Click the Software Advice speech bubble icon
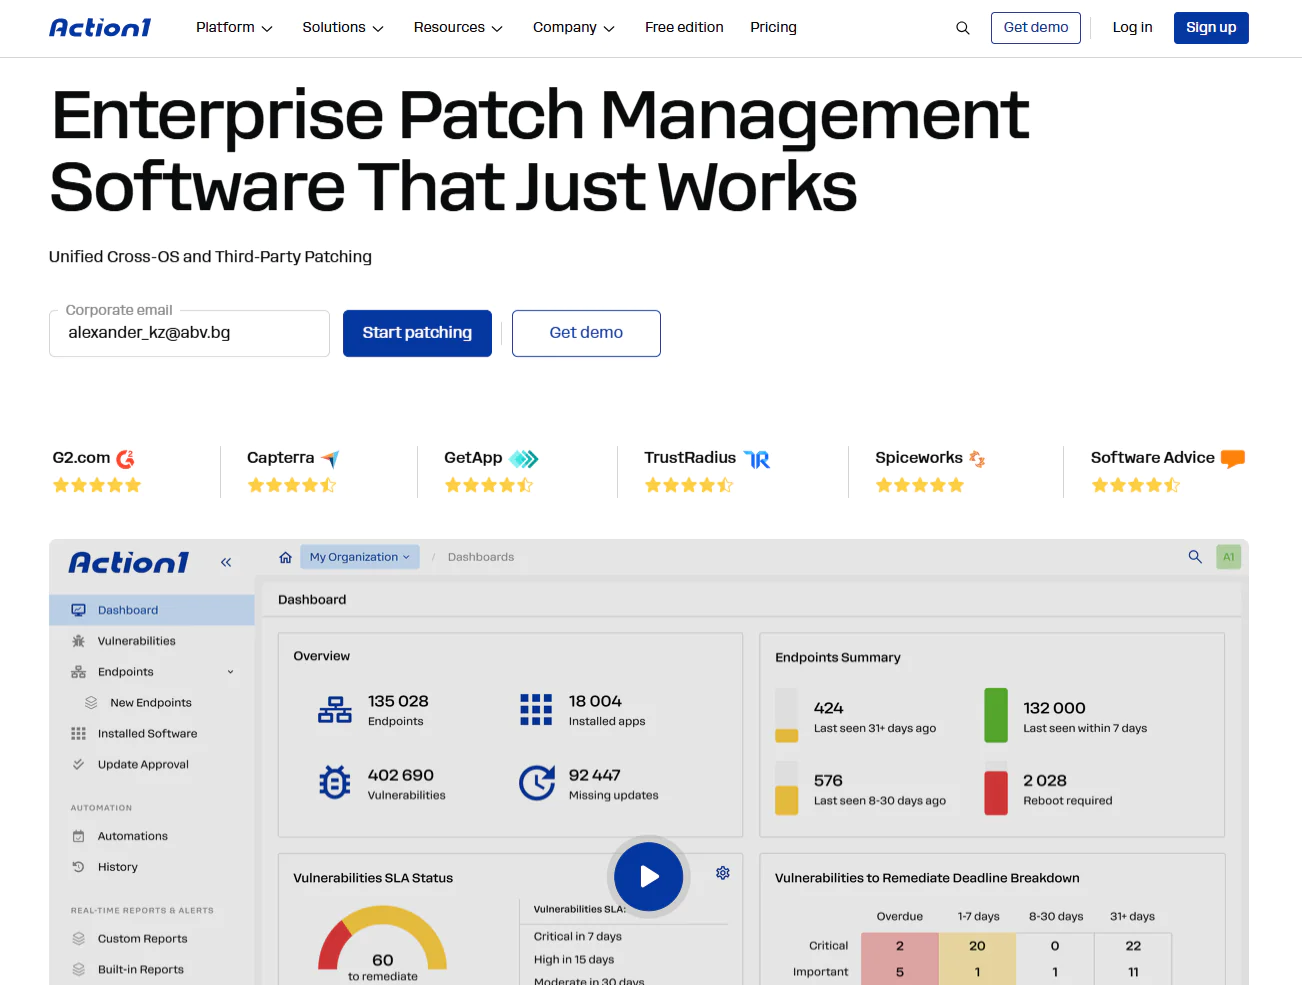The height and width of the screenshot is (985, 1302). 1233,459
